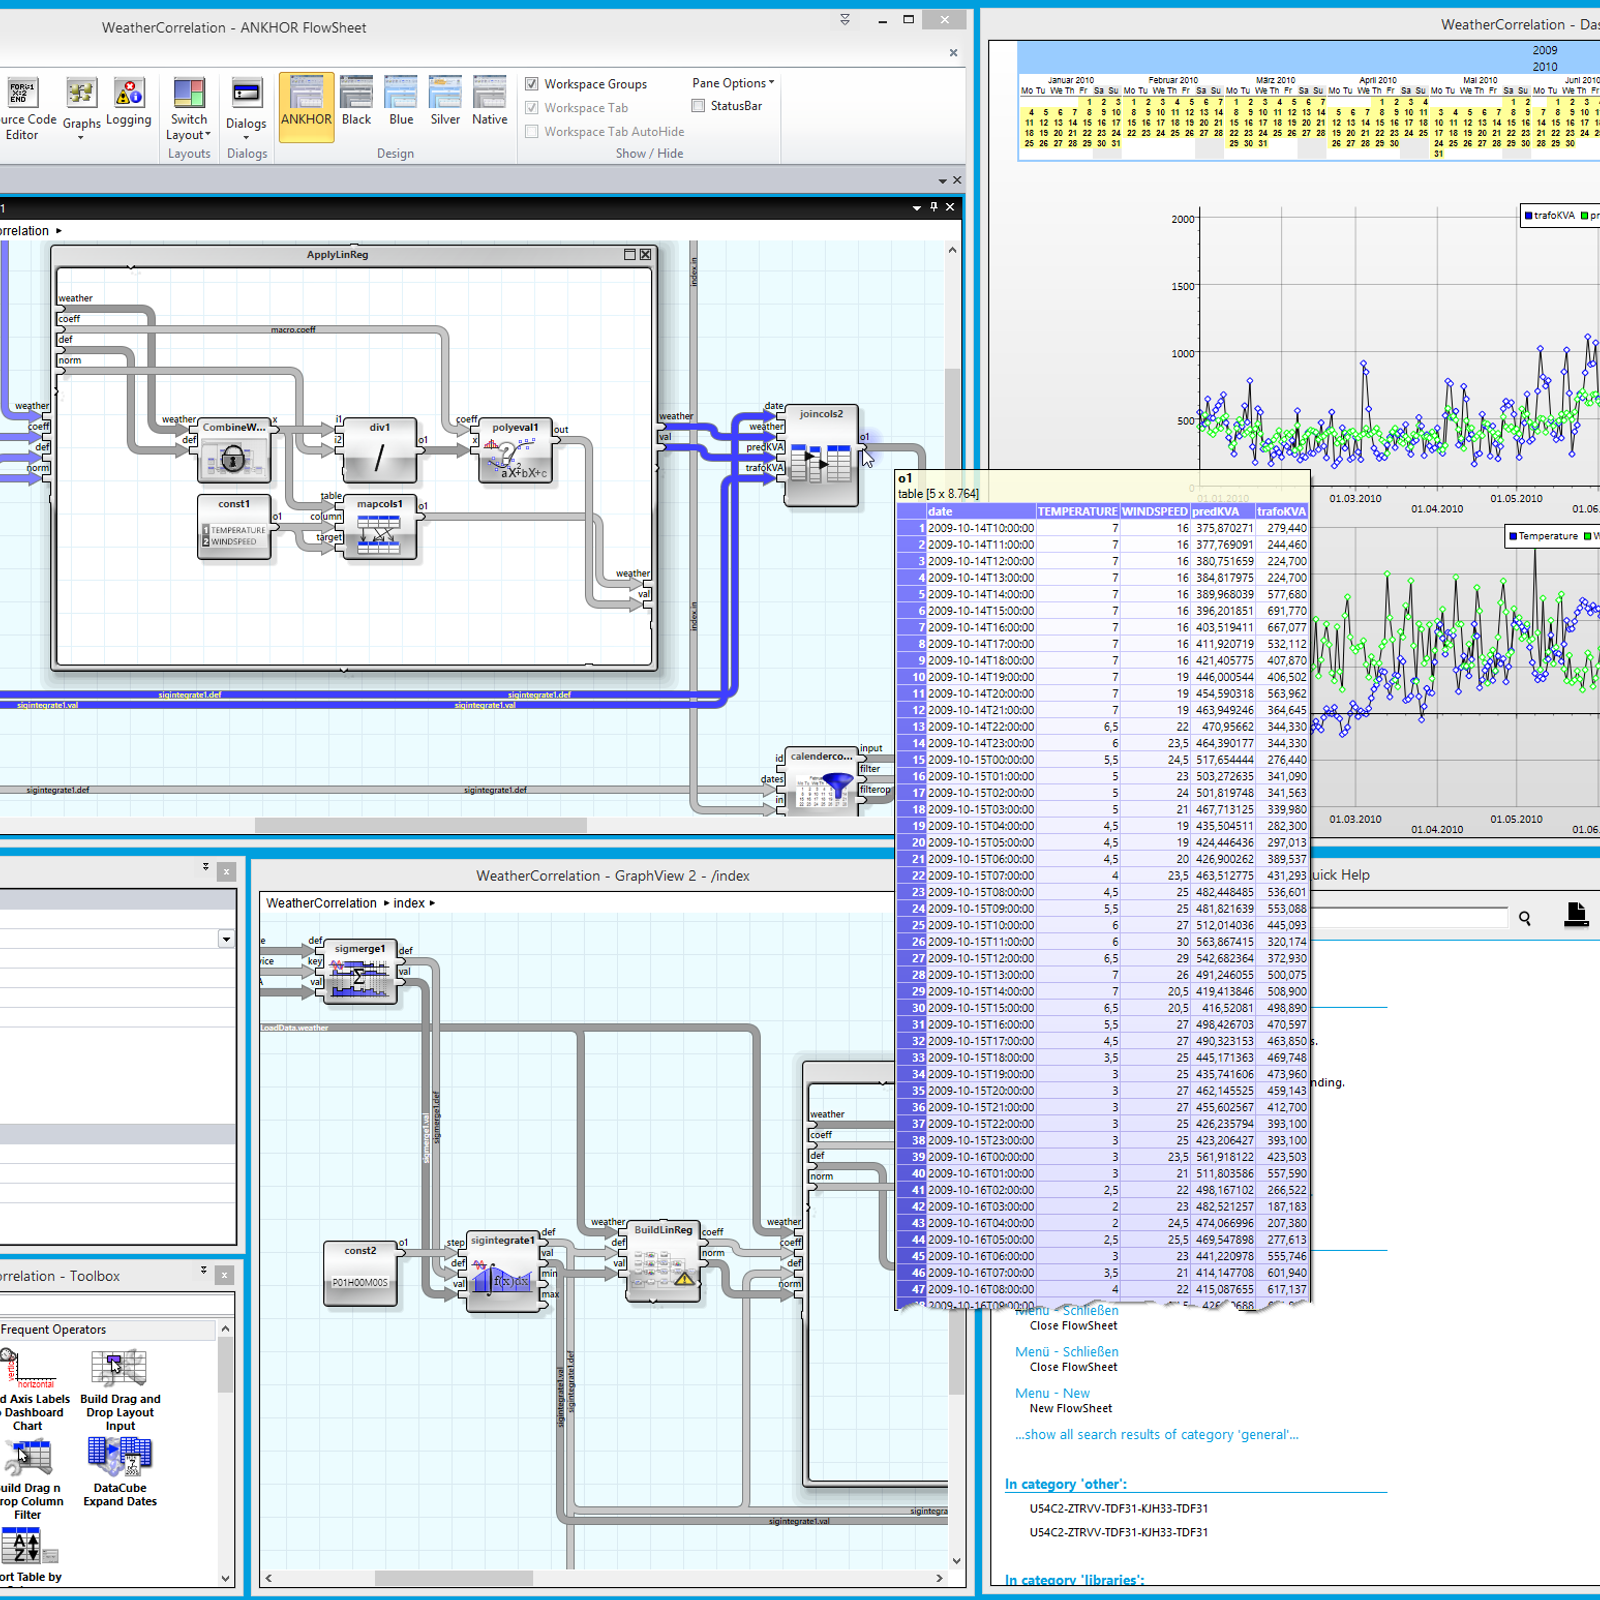The image size is (1600, 1600).
Task: Click TEMPERATURE column header in table
Action: 1077,512
